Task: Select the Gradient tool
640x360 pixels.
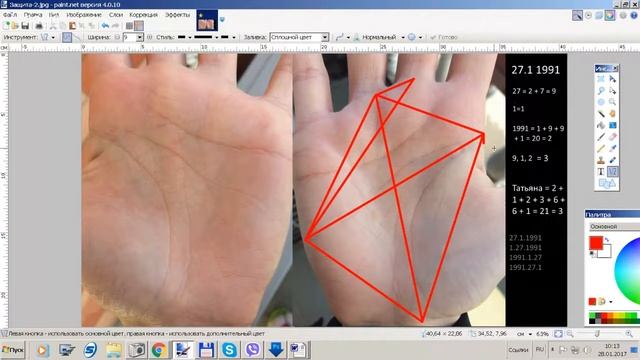Action: coord(612,125)
